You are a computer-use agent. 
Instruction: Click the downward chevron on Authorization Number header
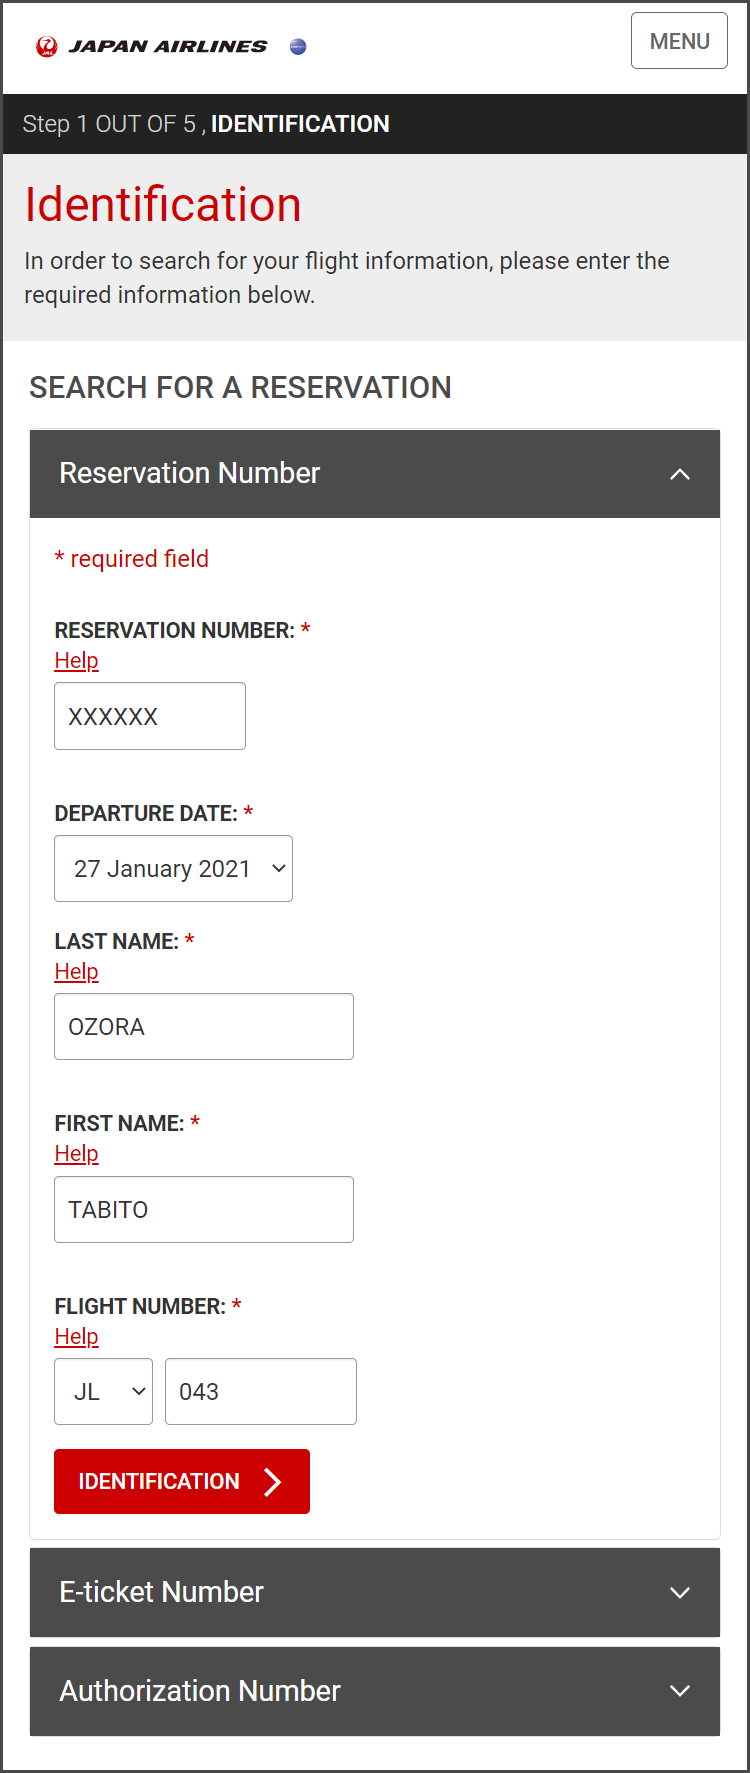(x=680, y=1691)
